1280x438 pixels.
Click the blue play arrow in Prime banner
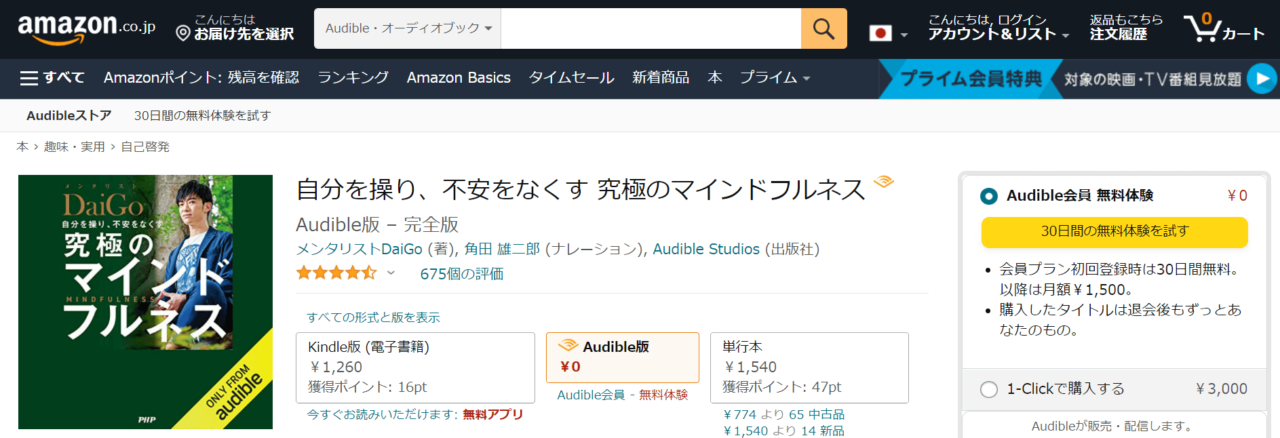tap(1263, 78)
